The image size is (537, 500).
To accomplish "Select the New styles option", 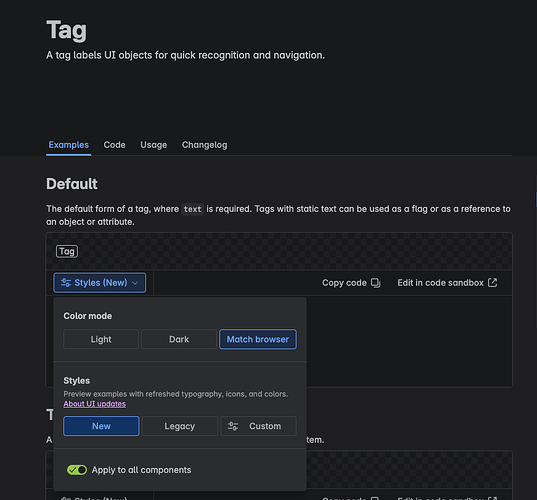I will [x=101, y=426].
